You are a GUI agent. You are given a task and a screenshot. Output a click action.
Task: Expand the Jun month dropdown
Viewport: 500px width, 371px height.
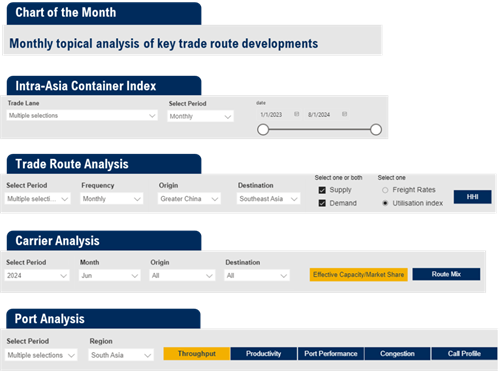pyautogui.click(x=109, y=276)
